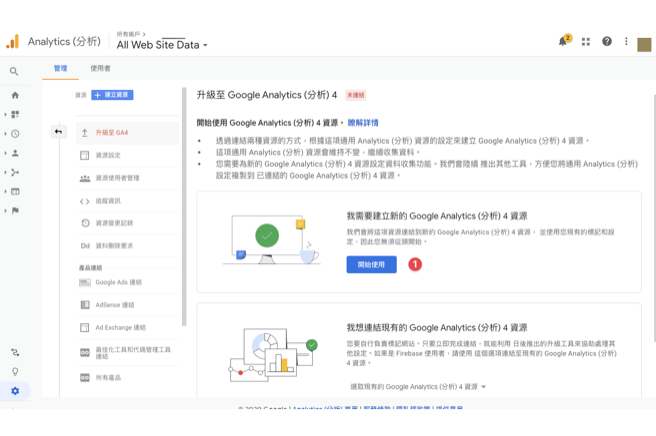Open the Google apps grid
656x436 pixels.
tap(586, 41)
